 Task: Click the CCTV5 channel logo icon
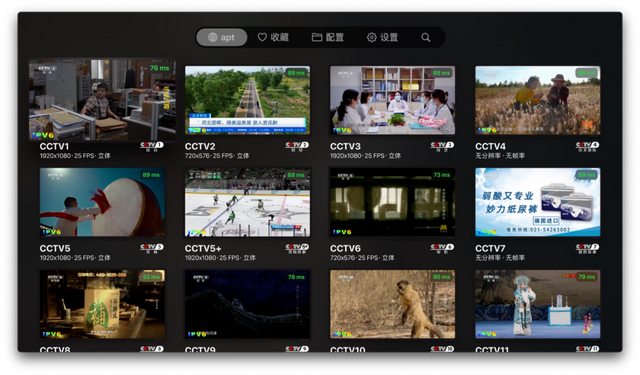point(152,249)
